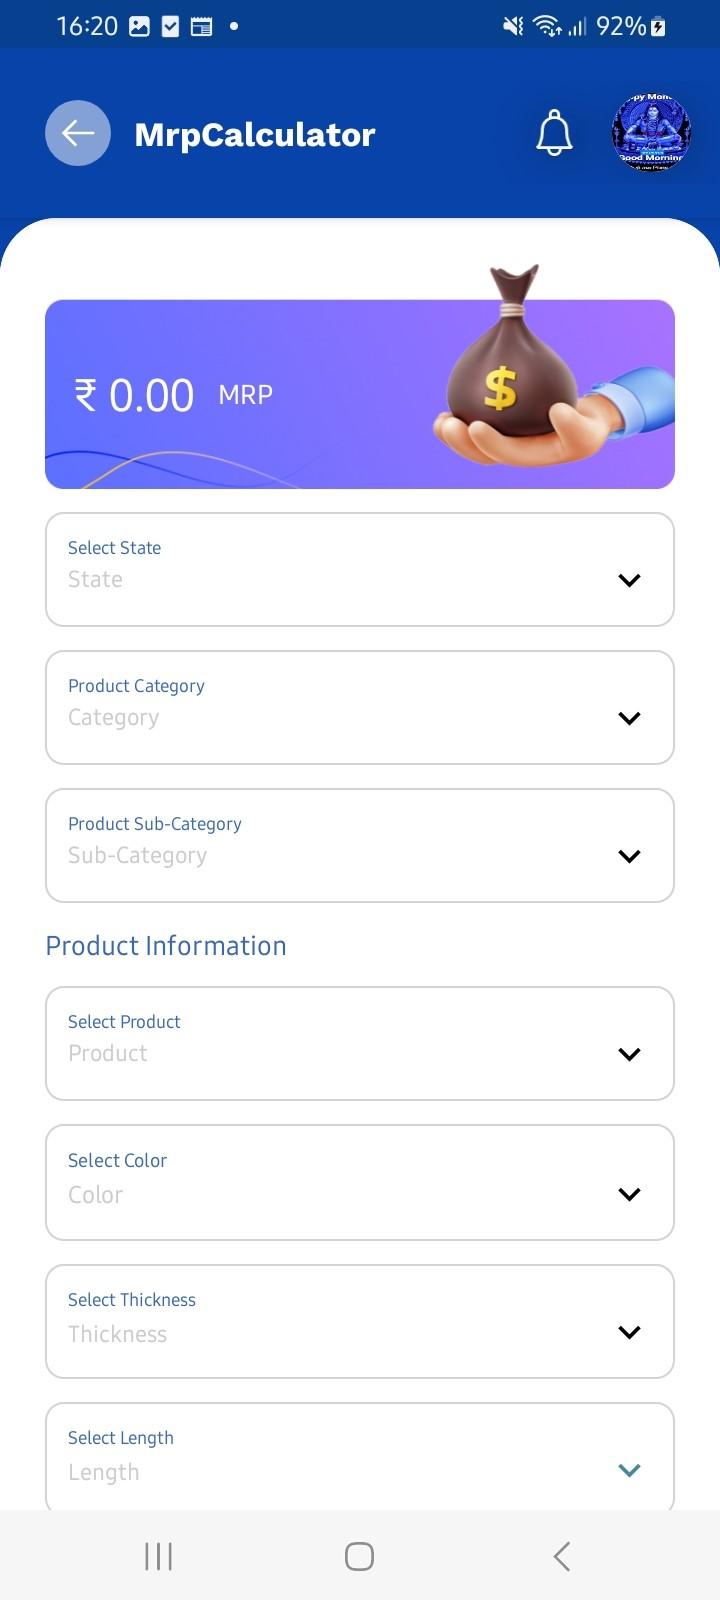720x1600 pixels.
Task: Open the Select Product dropdown
Action: click(360, 1044)
